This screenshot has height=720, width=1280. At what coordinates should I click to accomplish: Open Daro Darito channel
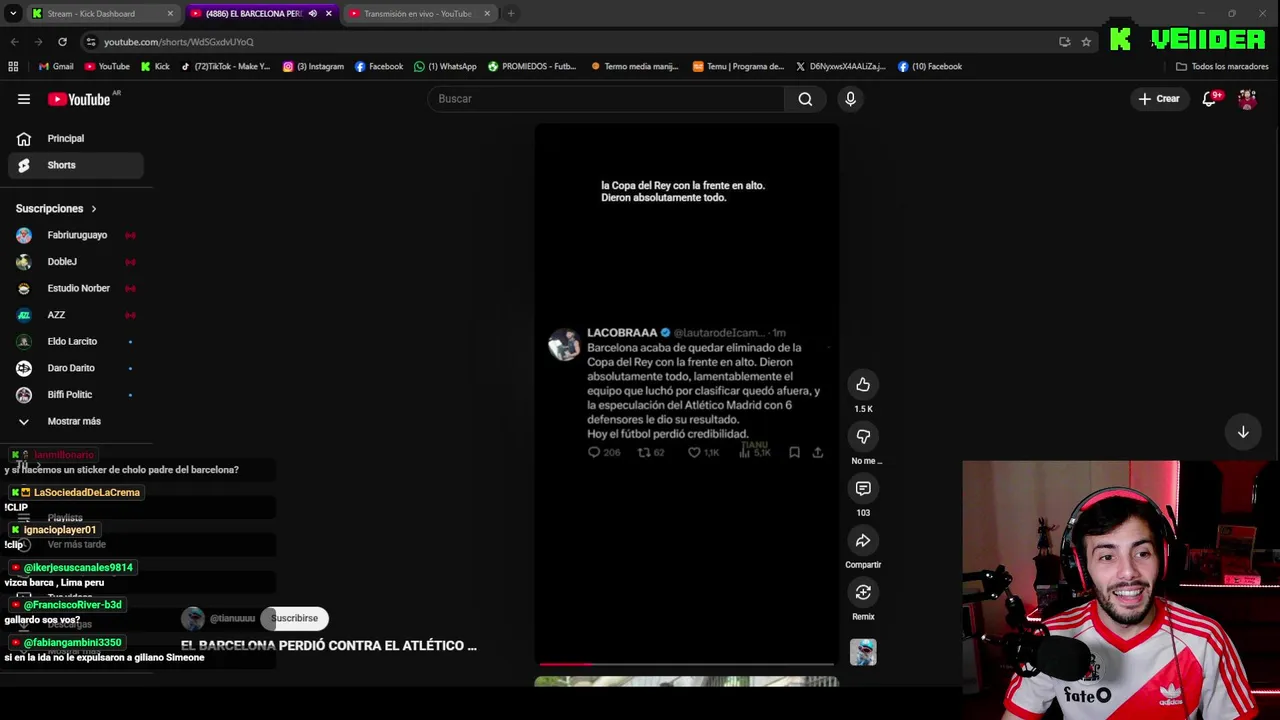click(75, 368)
